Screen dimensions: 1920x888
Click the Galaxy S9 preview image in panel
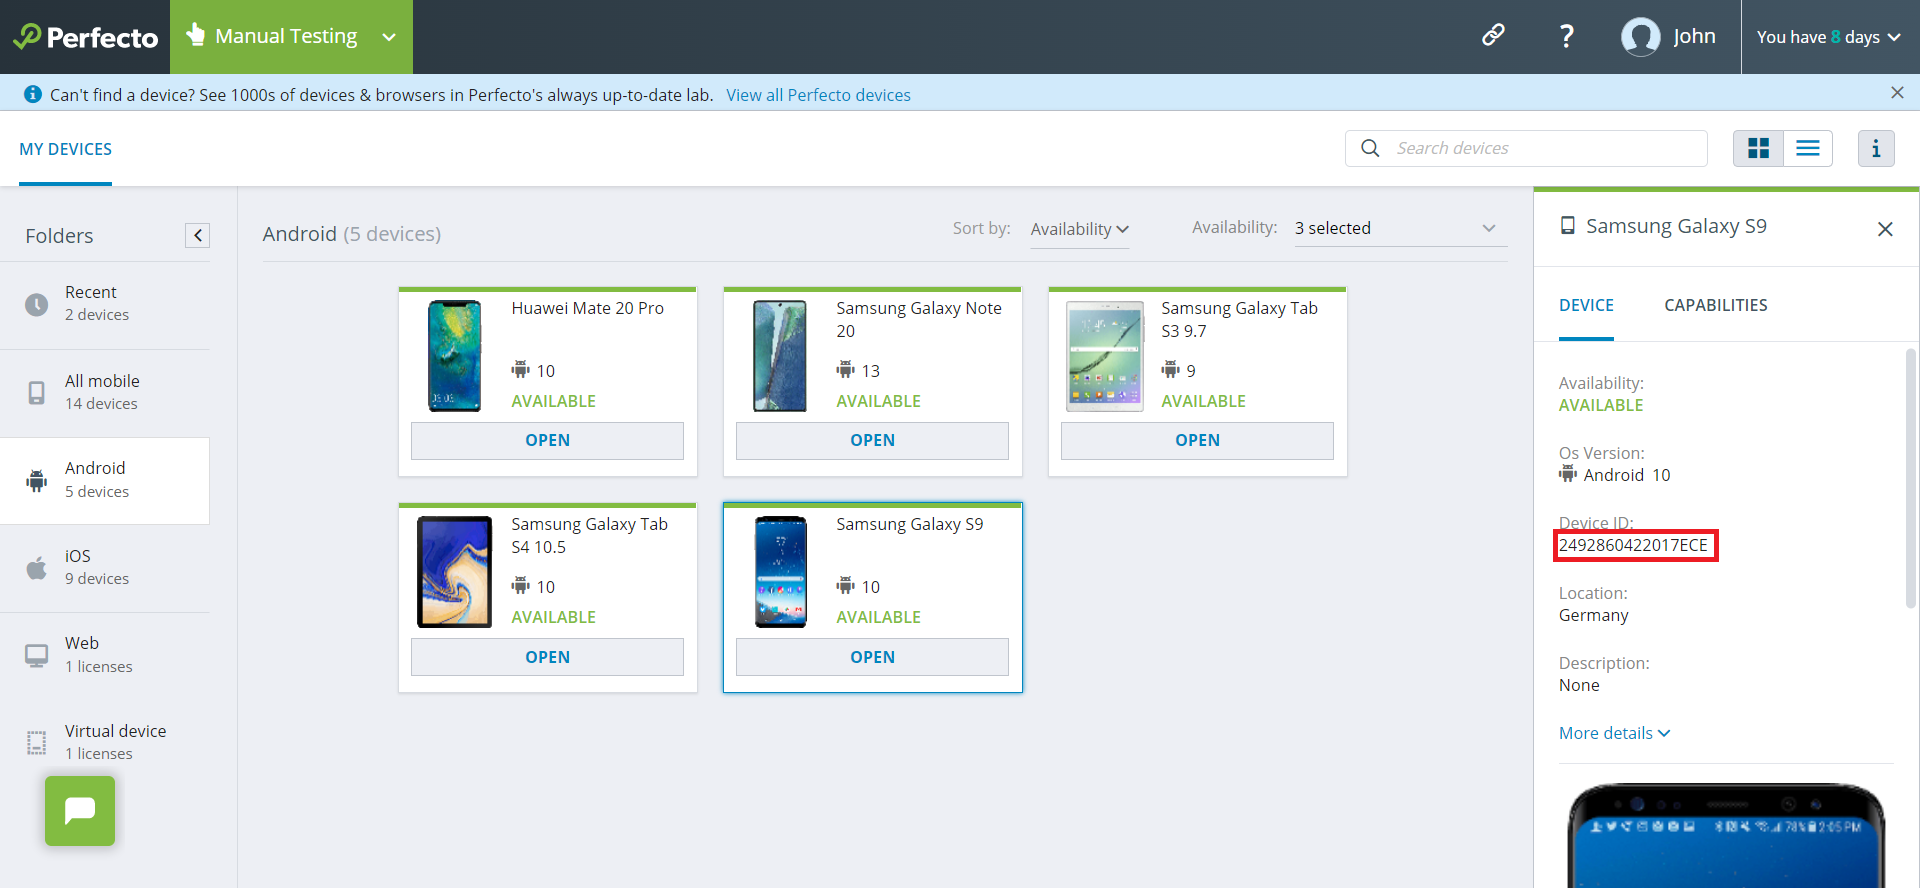[1726, 836]
